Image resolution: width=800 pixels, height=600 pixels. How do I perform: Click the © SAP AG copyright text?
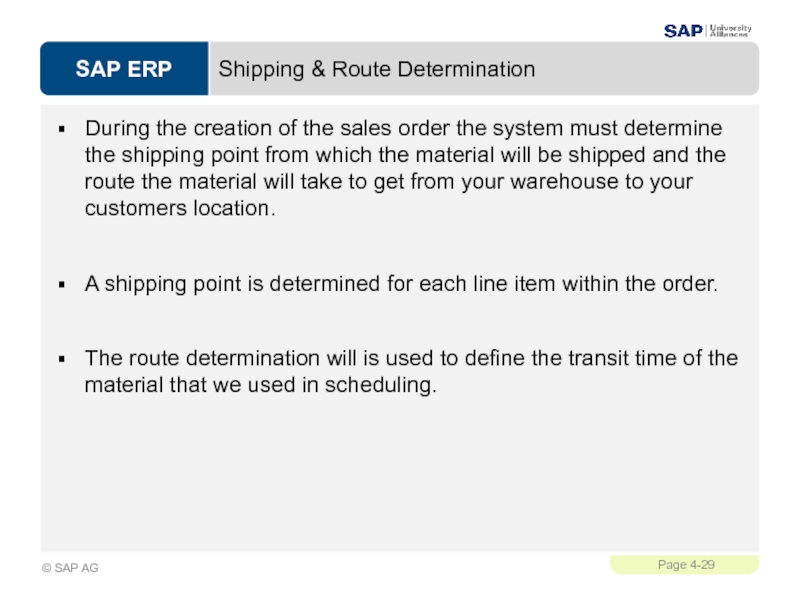click(x=70, y=568)
